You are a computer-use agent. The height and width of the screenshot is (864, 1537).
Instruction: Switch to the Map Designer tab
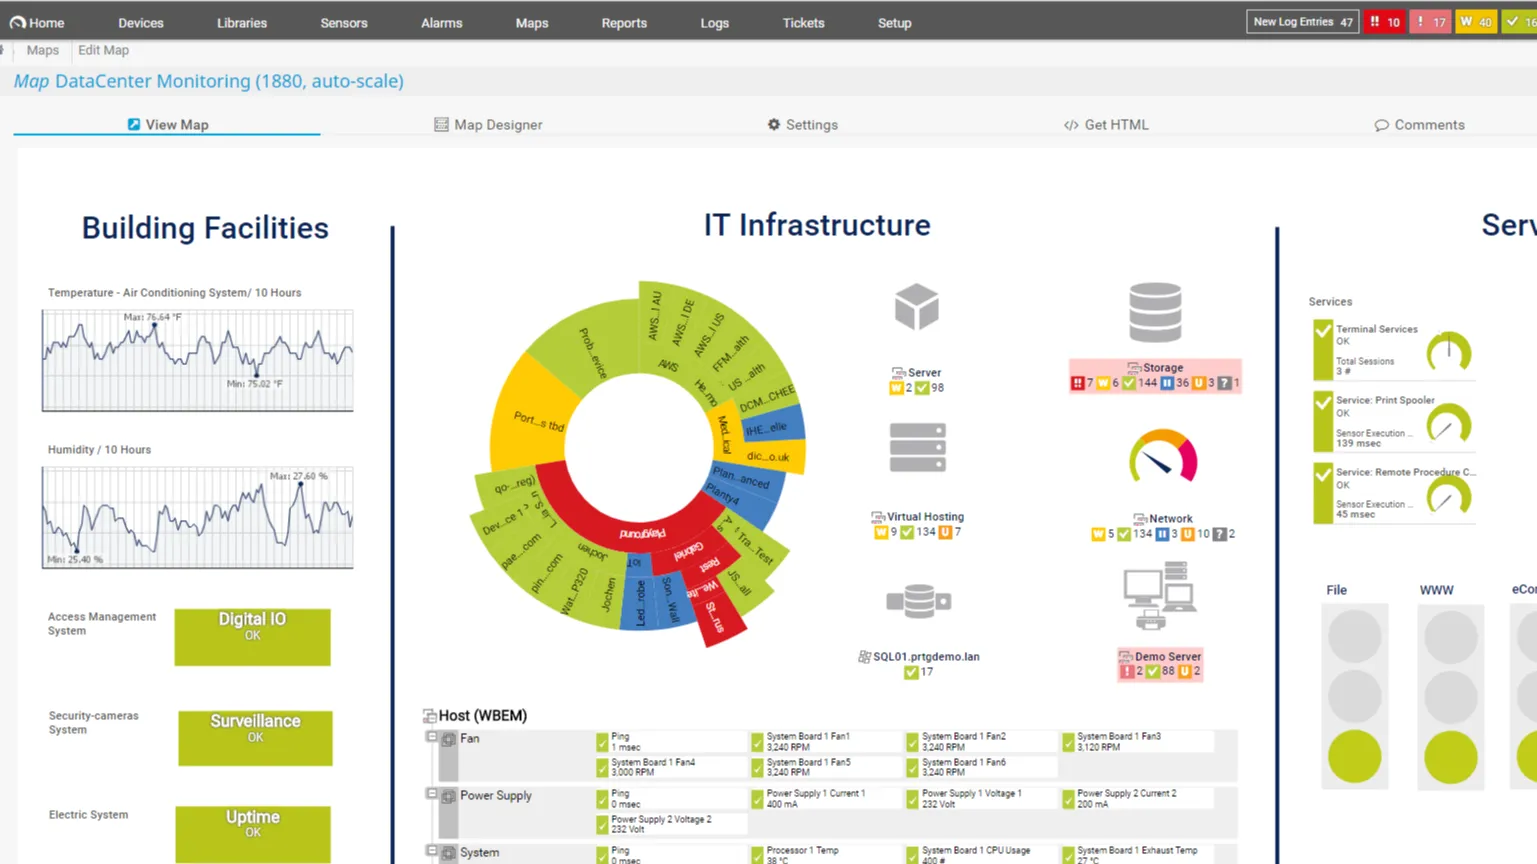488,125
